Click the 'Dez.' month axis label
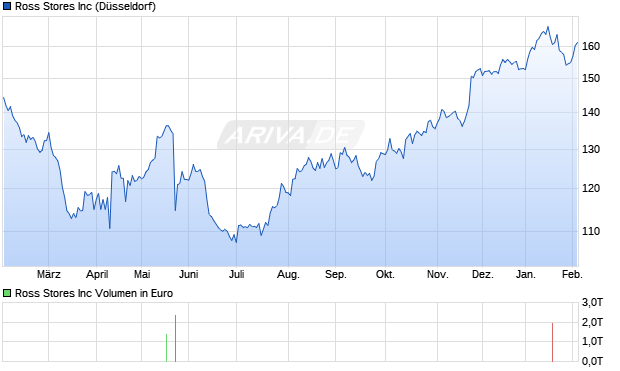Screen dimensions: 620x371 483,274
